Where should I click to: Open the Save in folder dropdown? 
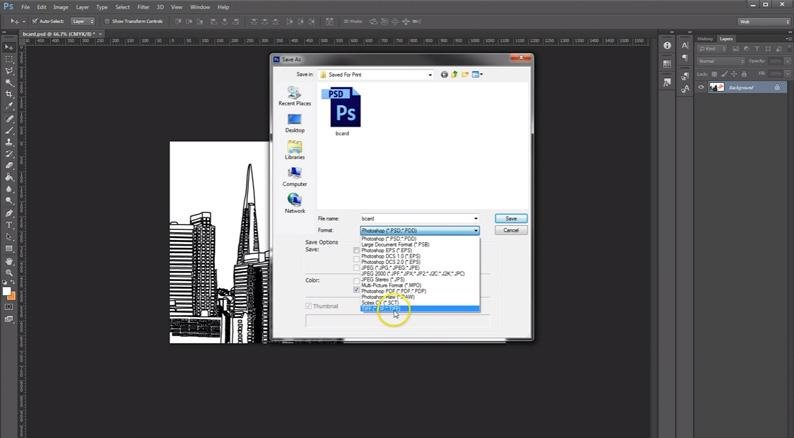pyautogui.click(x=431, y=74)
